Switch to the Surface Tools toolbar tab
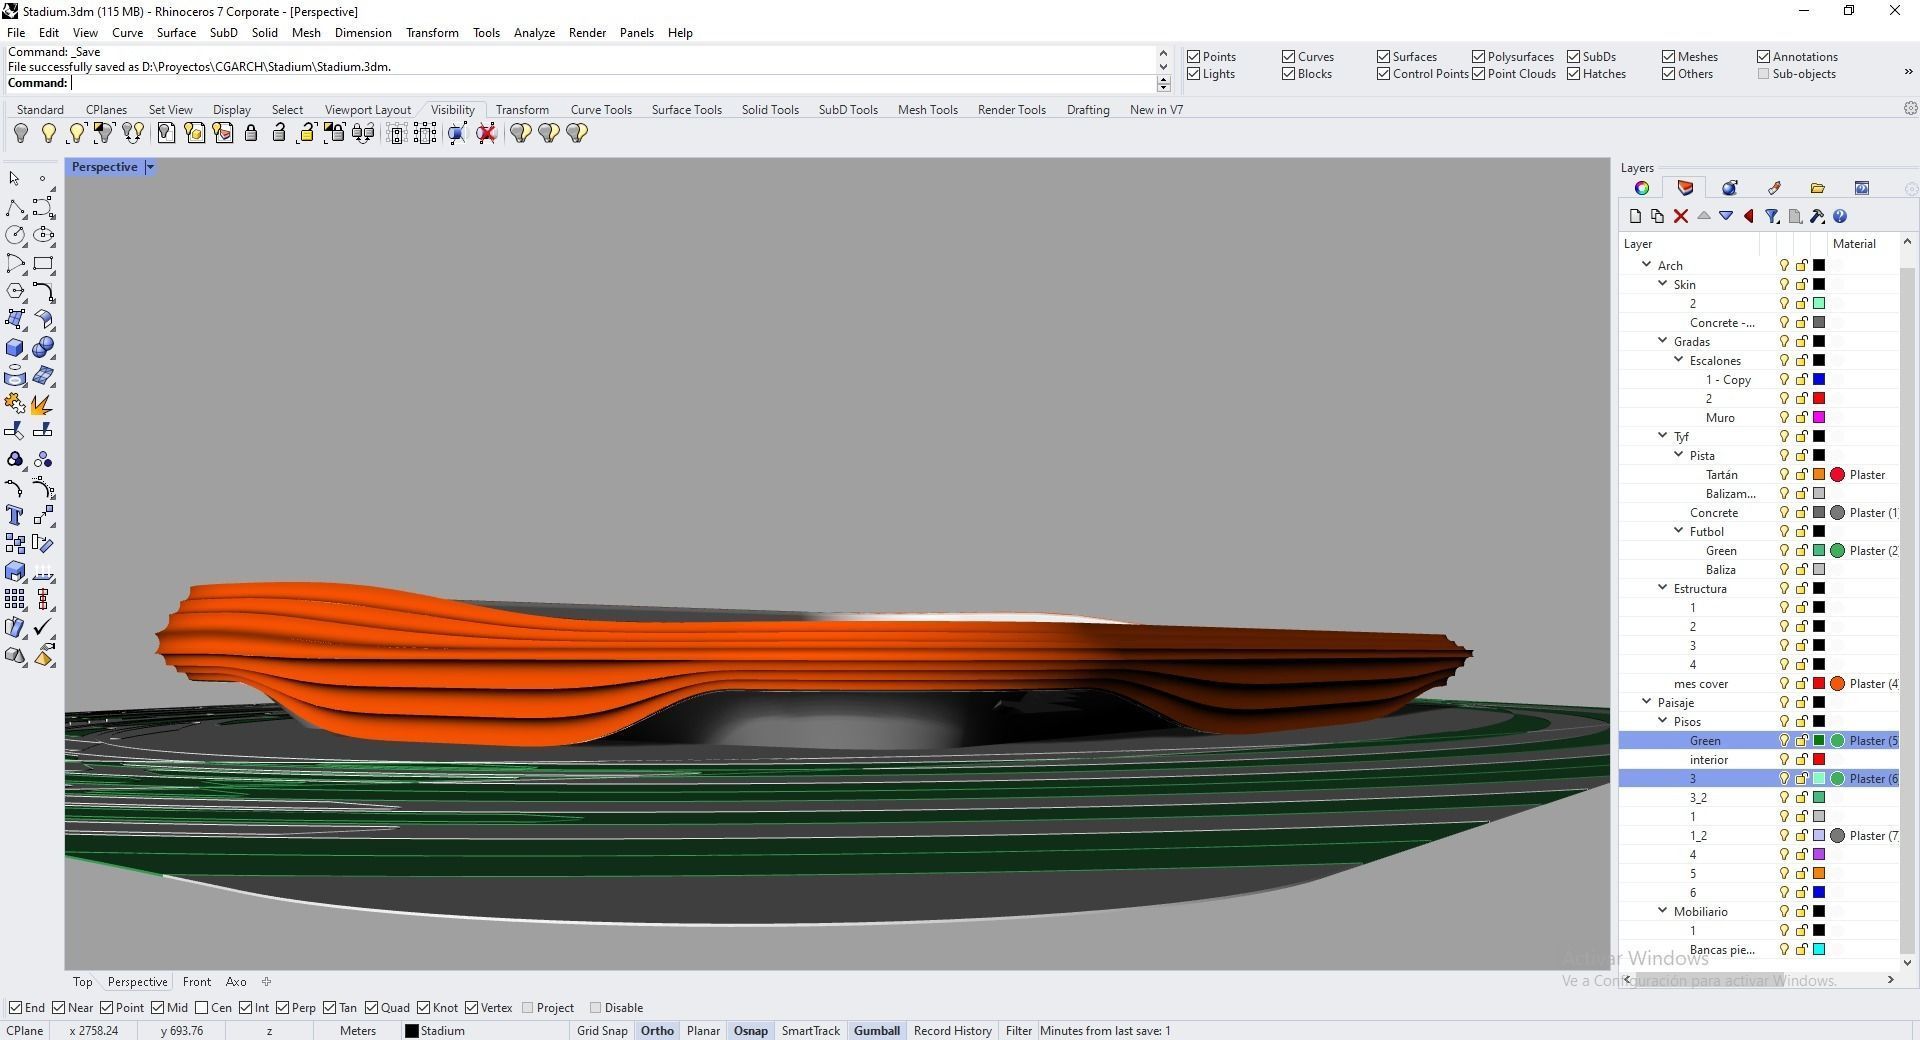This screenshot has height=1040, width=1920. [x=686, y=110]
